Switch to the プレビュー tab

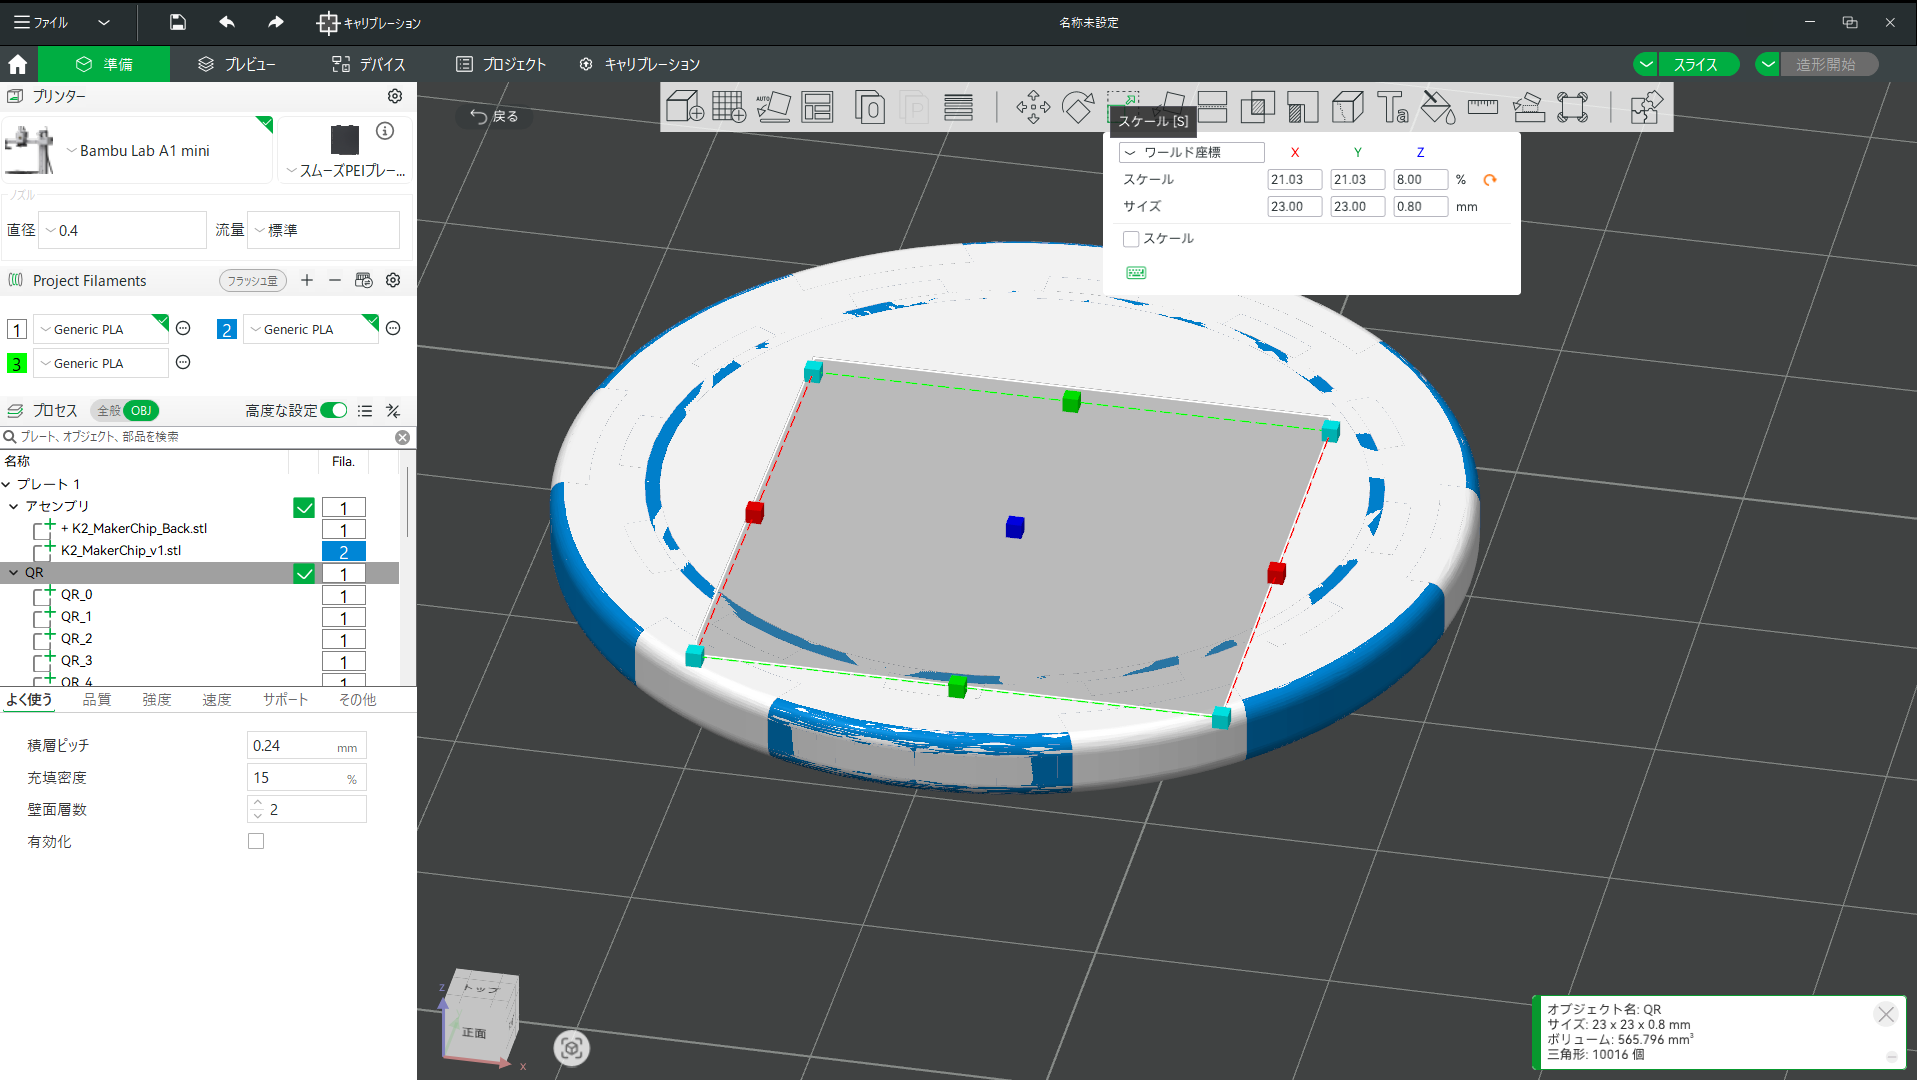[236, 64]
